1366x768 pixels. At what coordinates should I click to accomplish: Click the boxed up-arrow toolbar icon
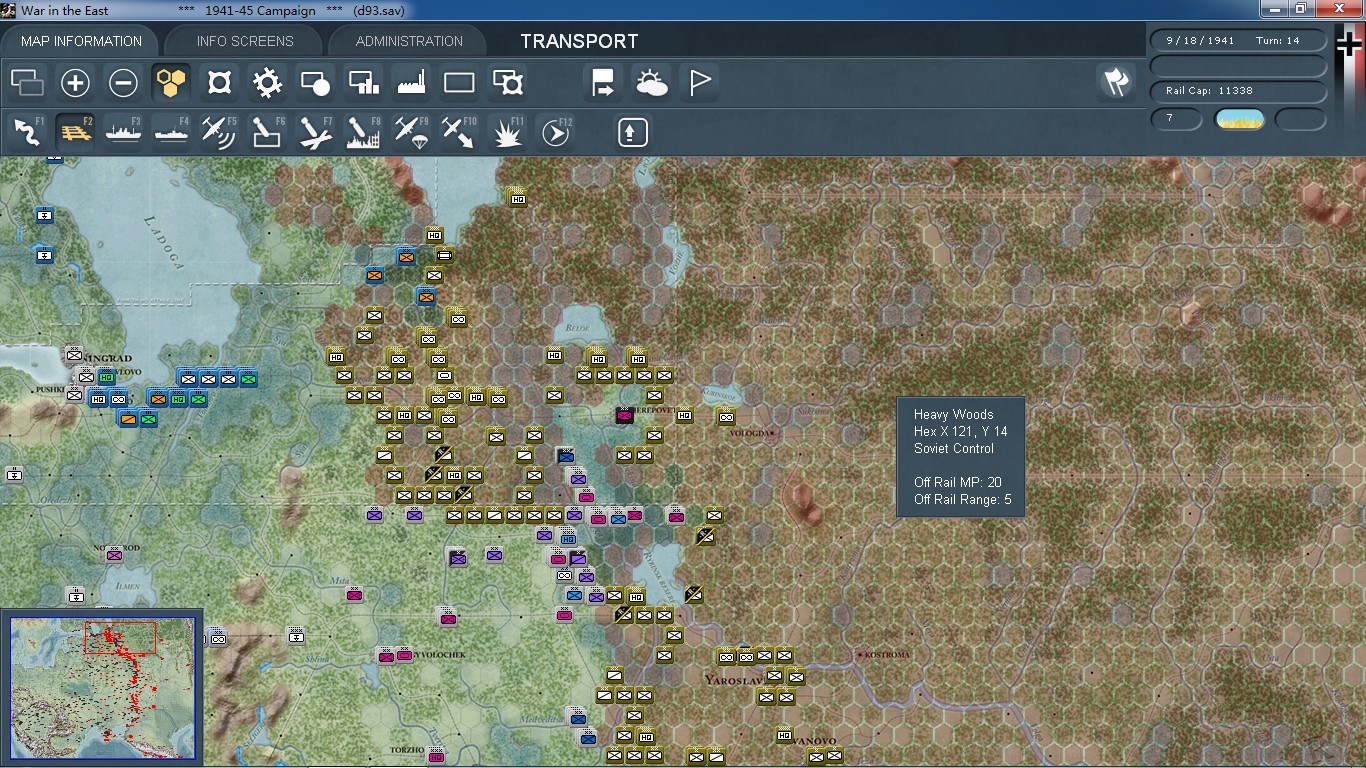[x=632, y=132]
